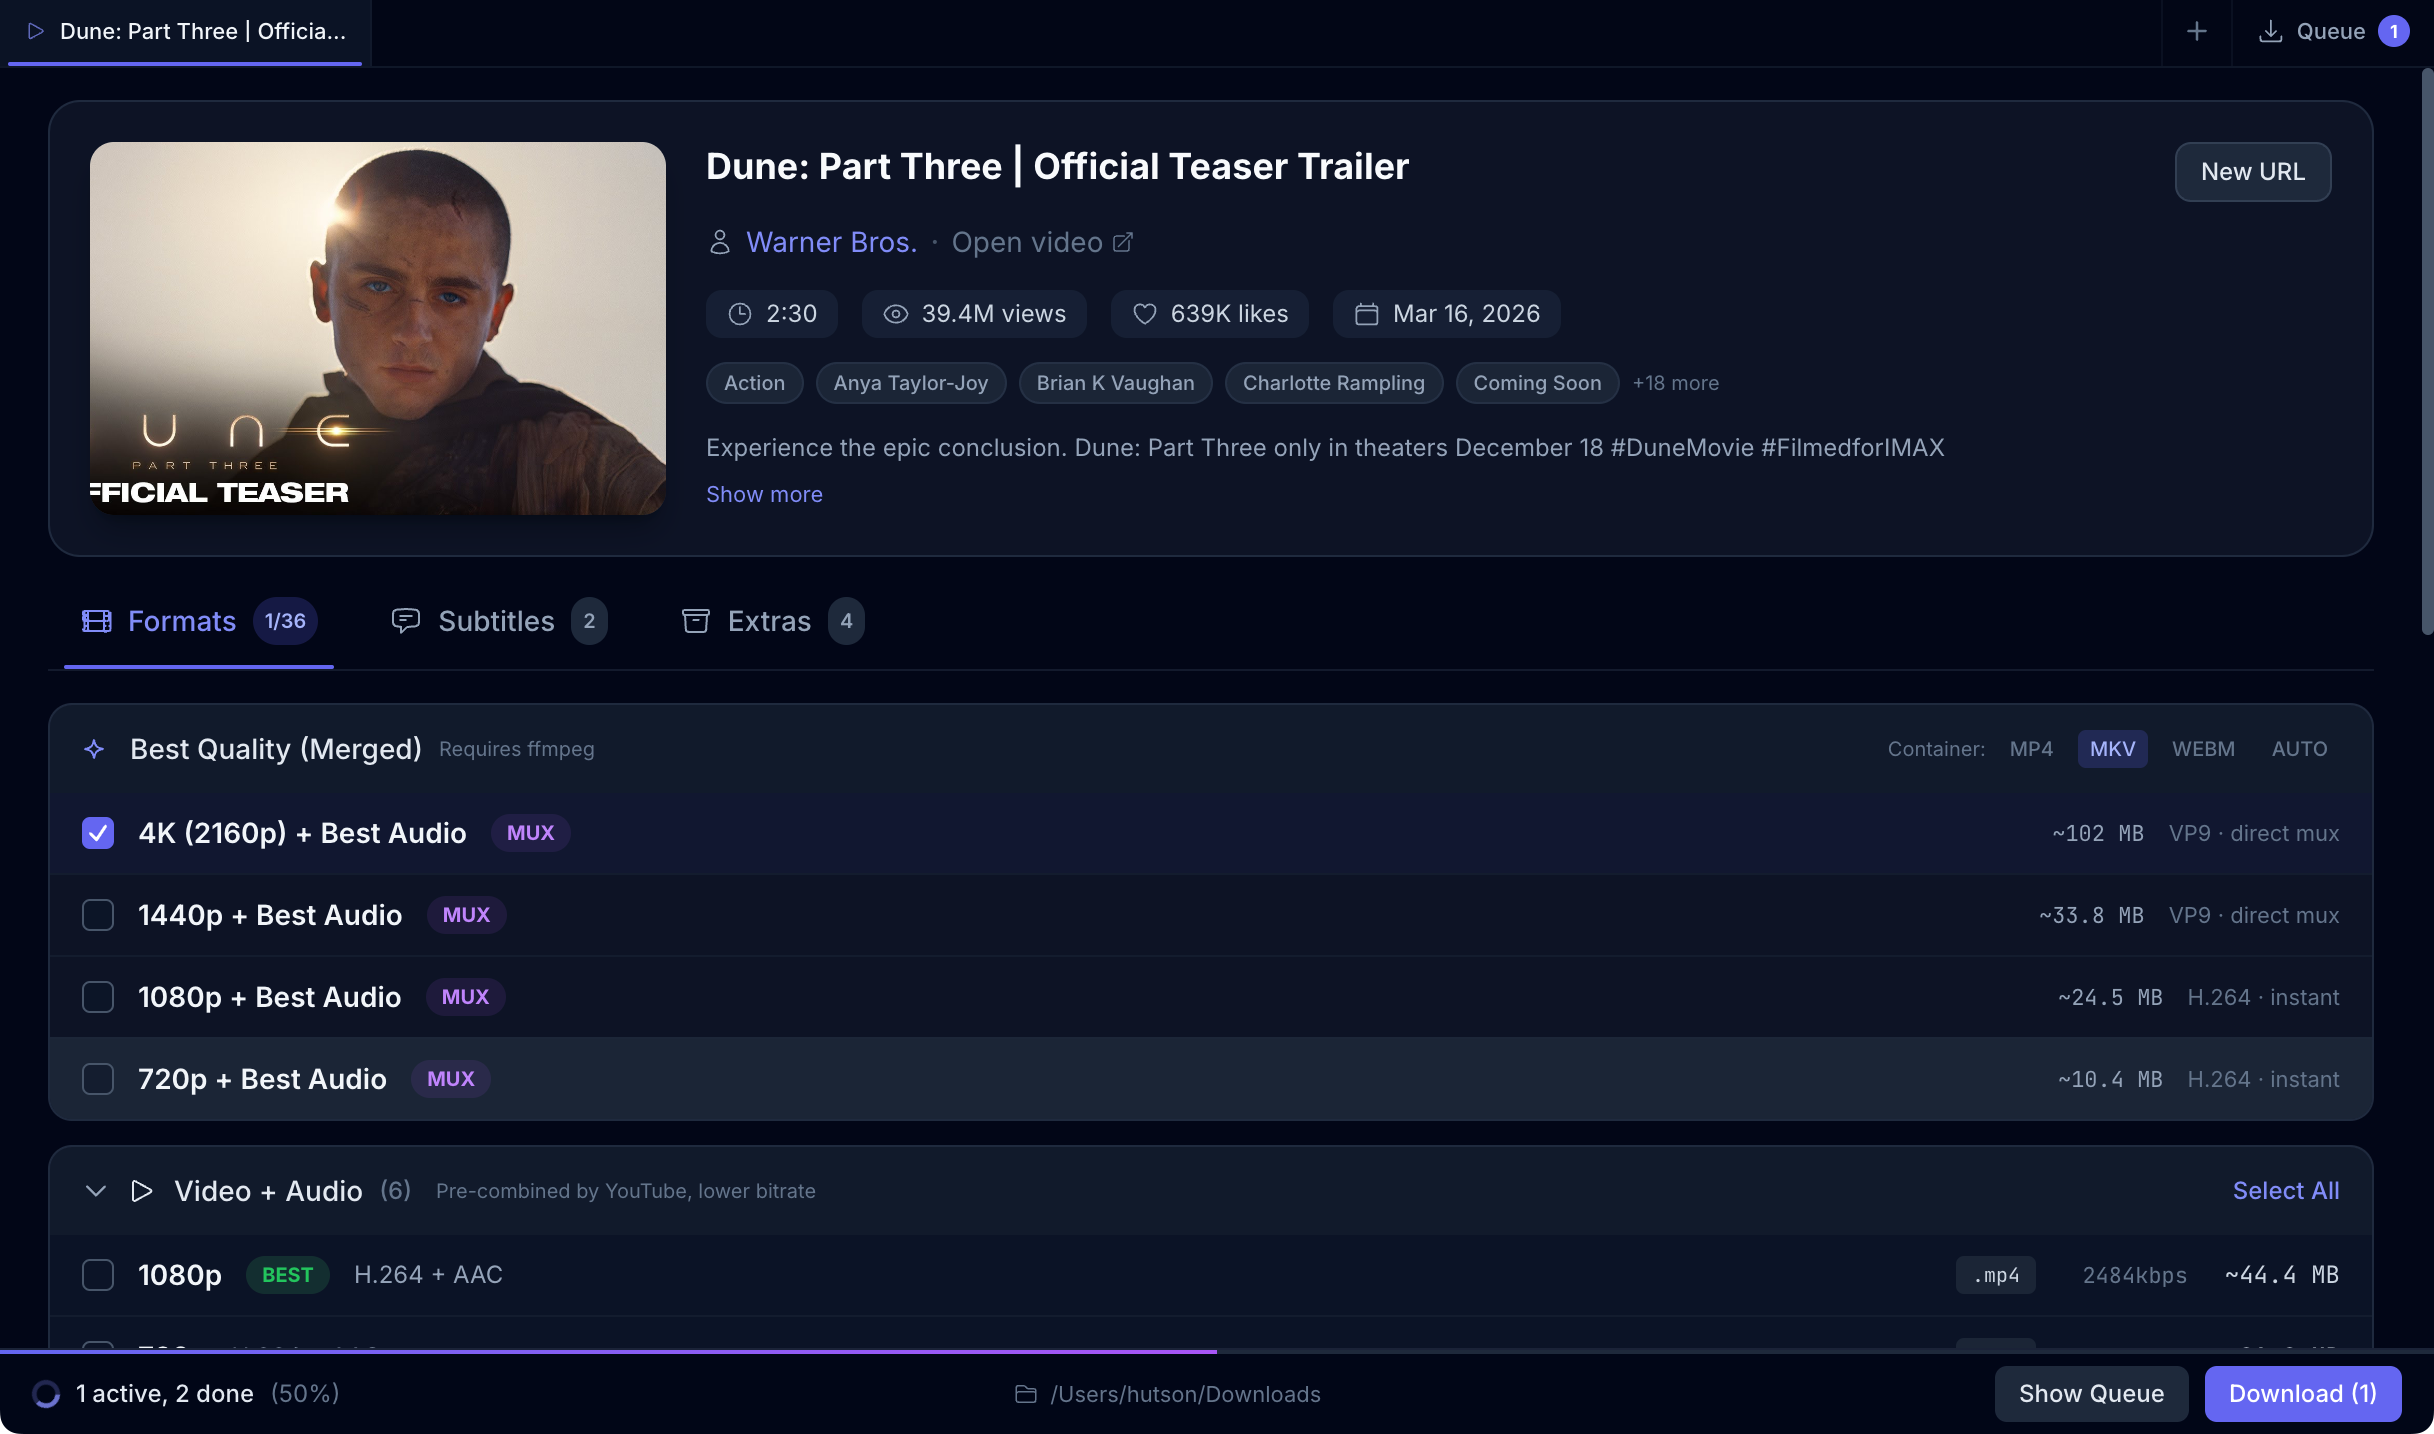Select AUTO container option

click(x=2299, y=749)
